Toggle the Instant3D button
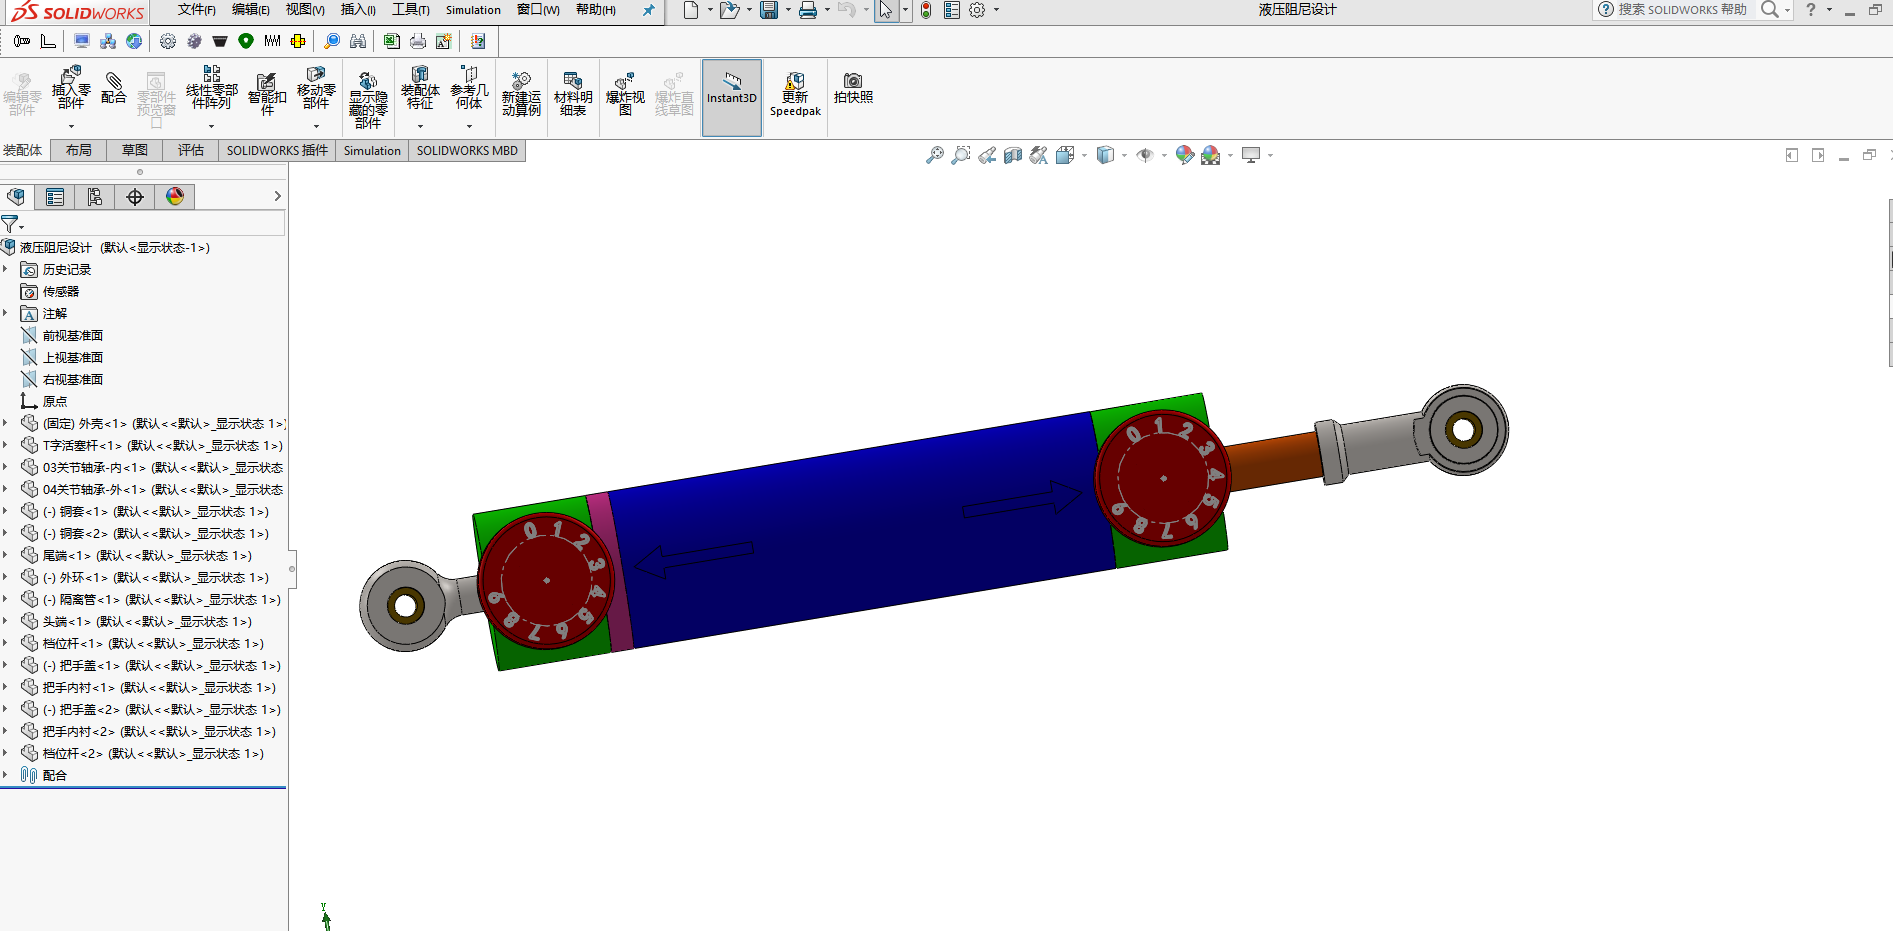Viewport: 1893px width, 931px height. [732, 97]
